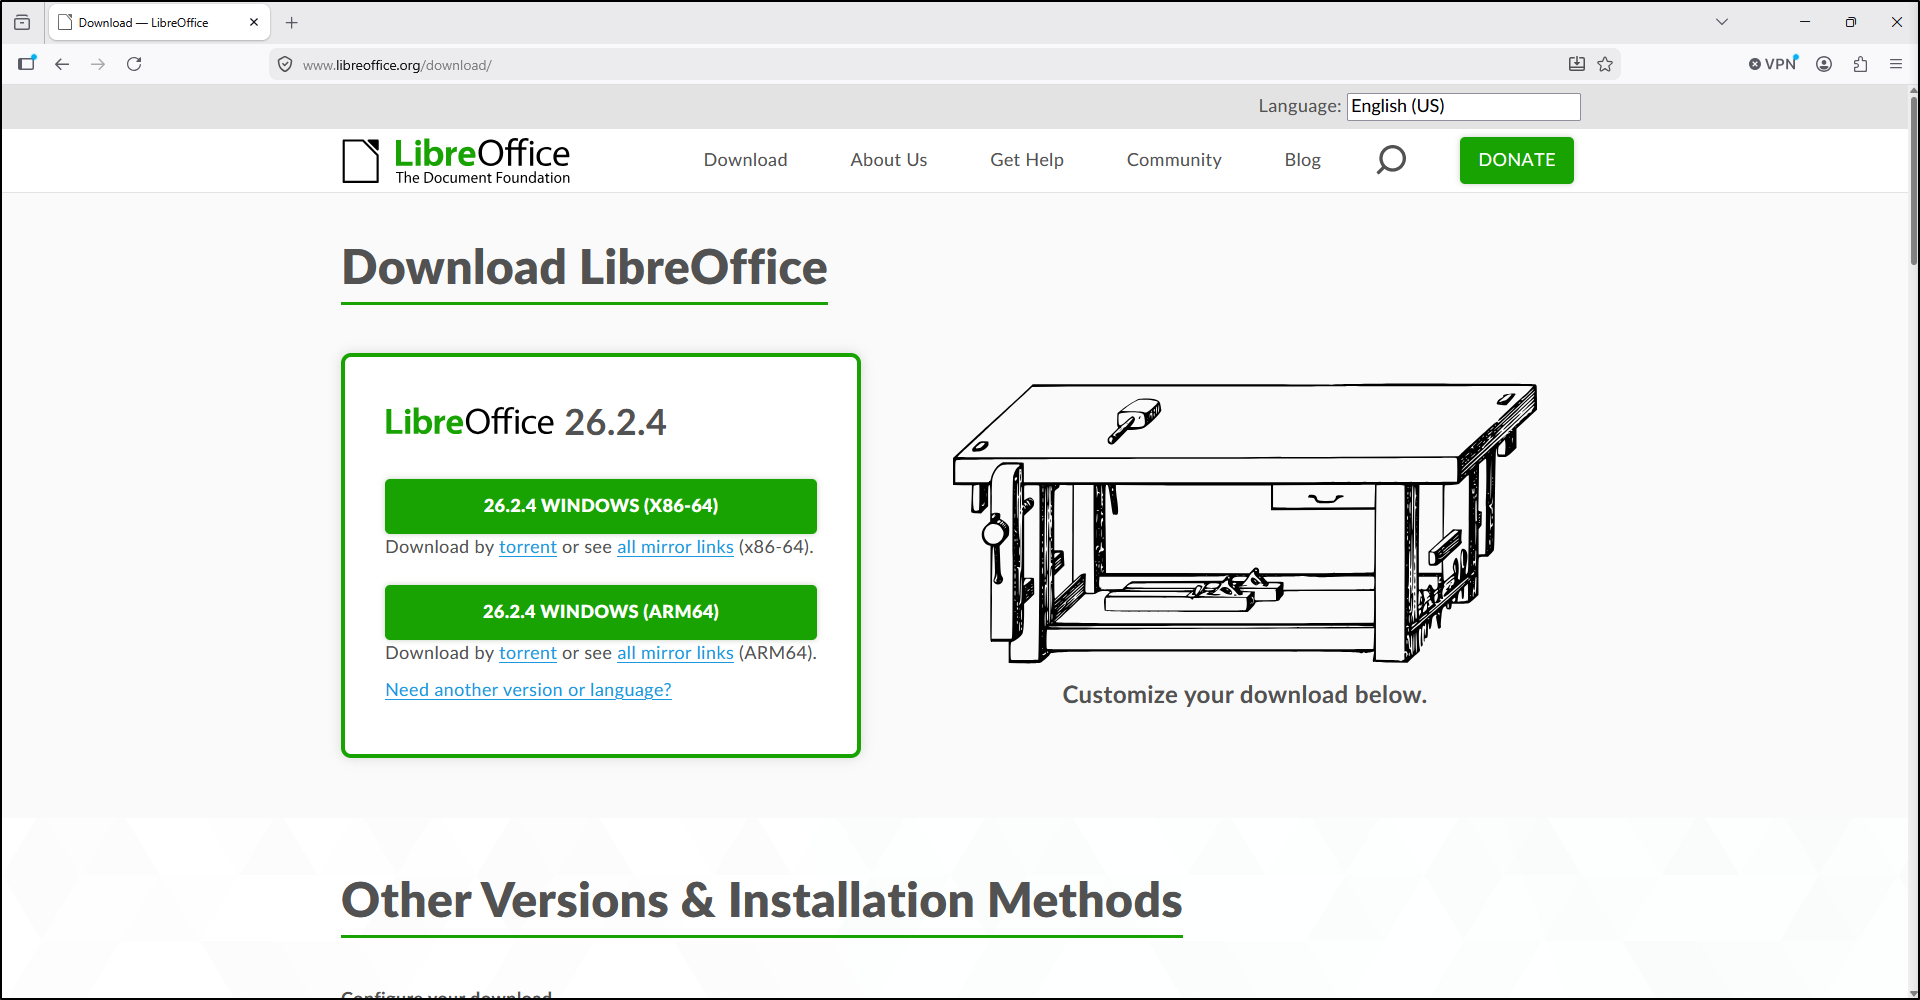
Task: Download 26.2.4 Windows (ARM64) installer
Action: 601,612
